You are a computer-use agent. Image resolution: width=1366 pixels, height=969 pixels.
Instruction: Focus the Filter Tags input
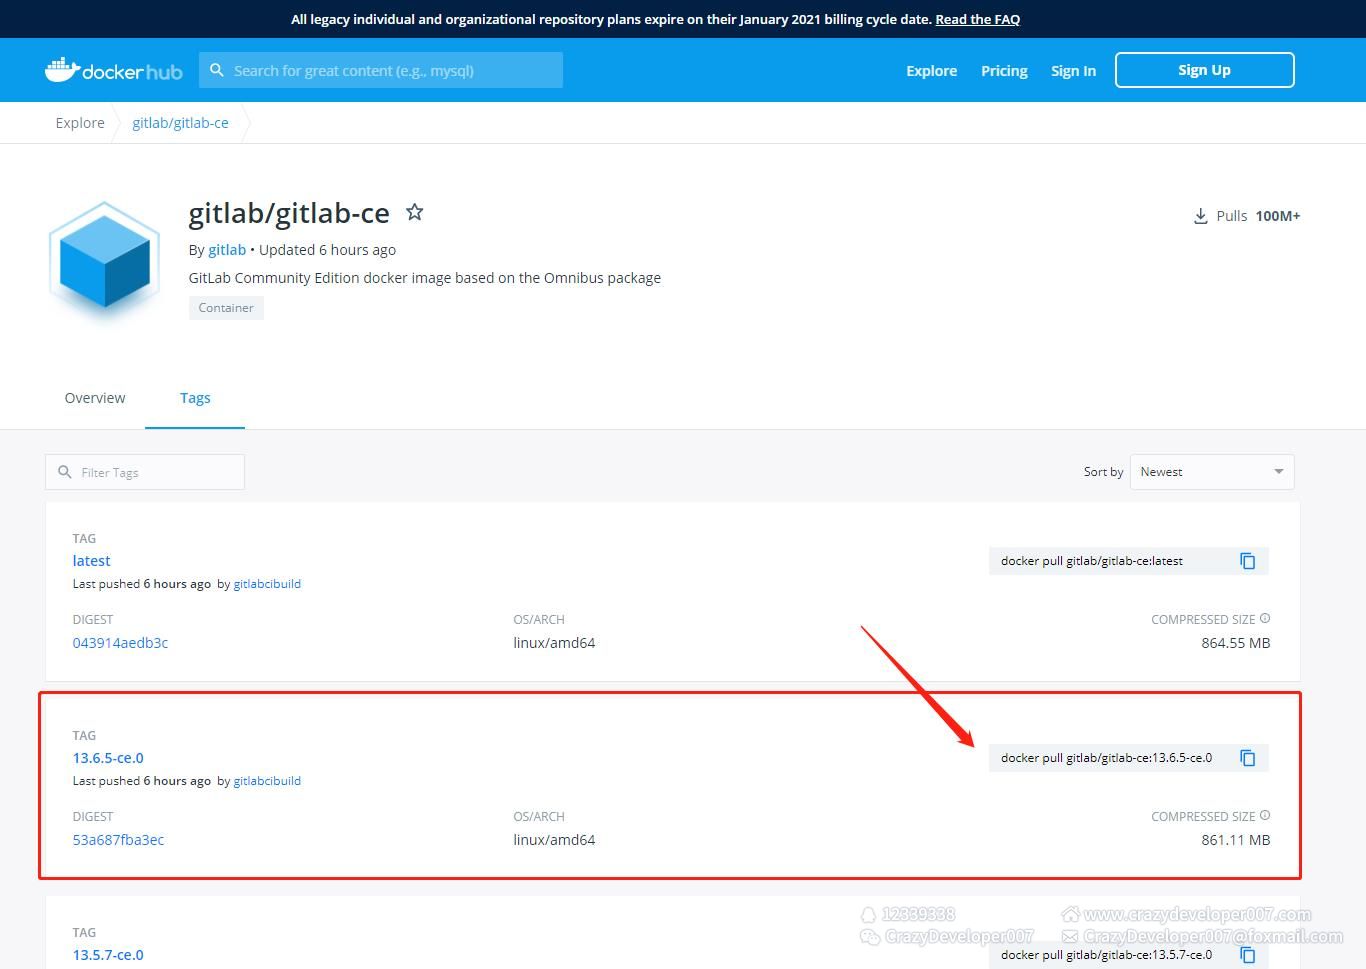(145, 472)
